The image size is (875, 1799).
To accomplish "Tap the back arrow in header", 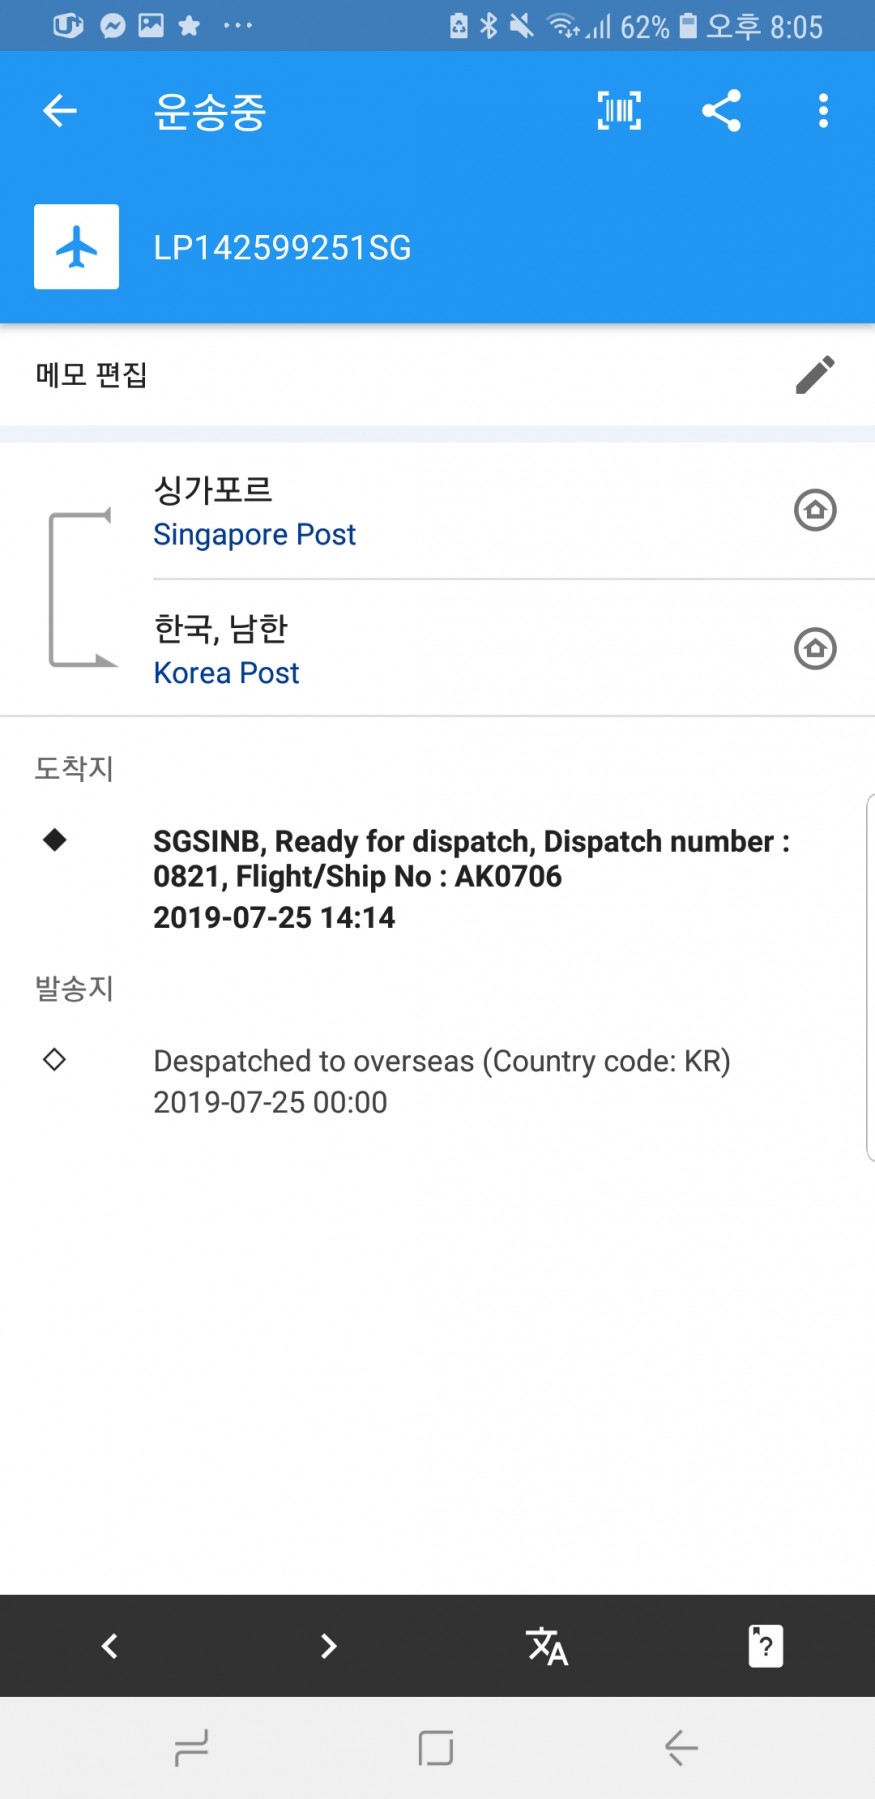I will pyautogui.click(x=60, y=110).
